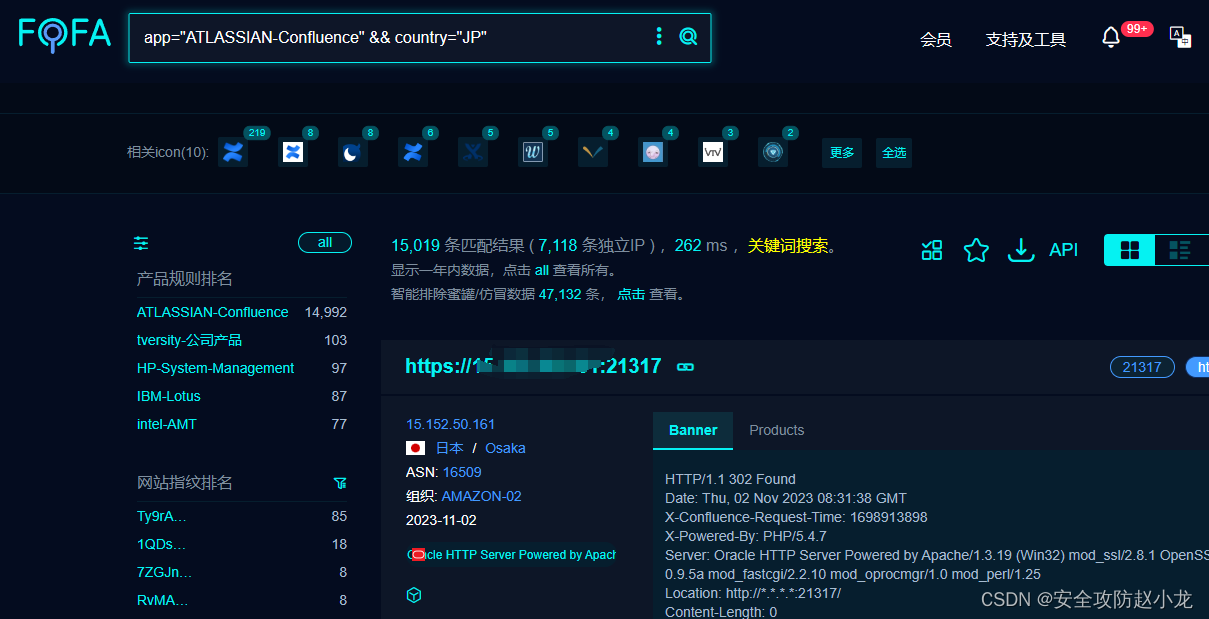The image size is (1209, 619).
Task: Filter by fingerprint 7ZGJn…
Action: [164, 572]
